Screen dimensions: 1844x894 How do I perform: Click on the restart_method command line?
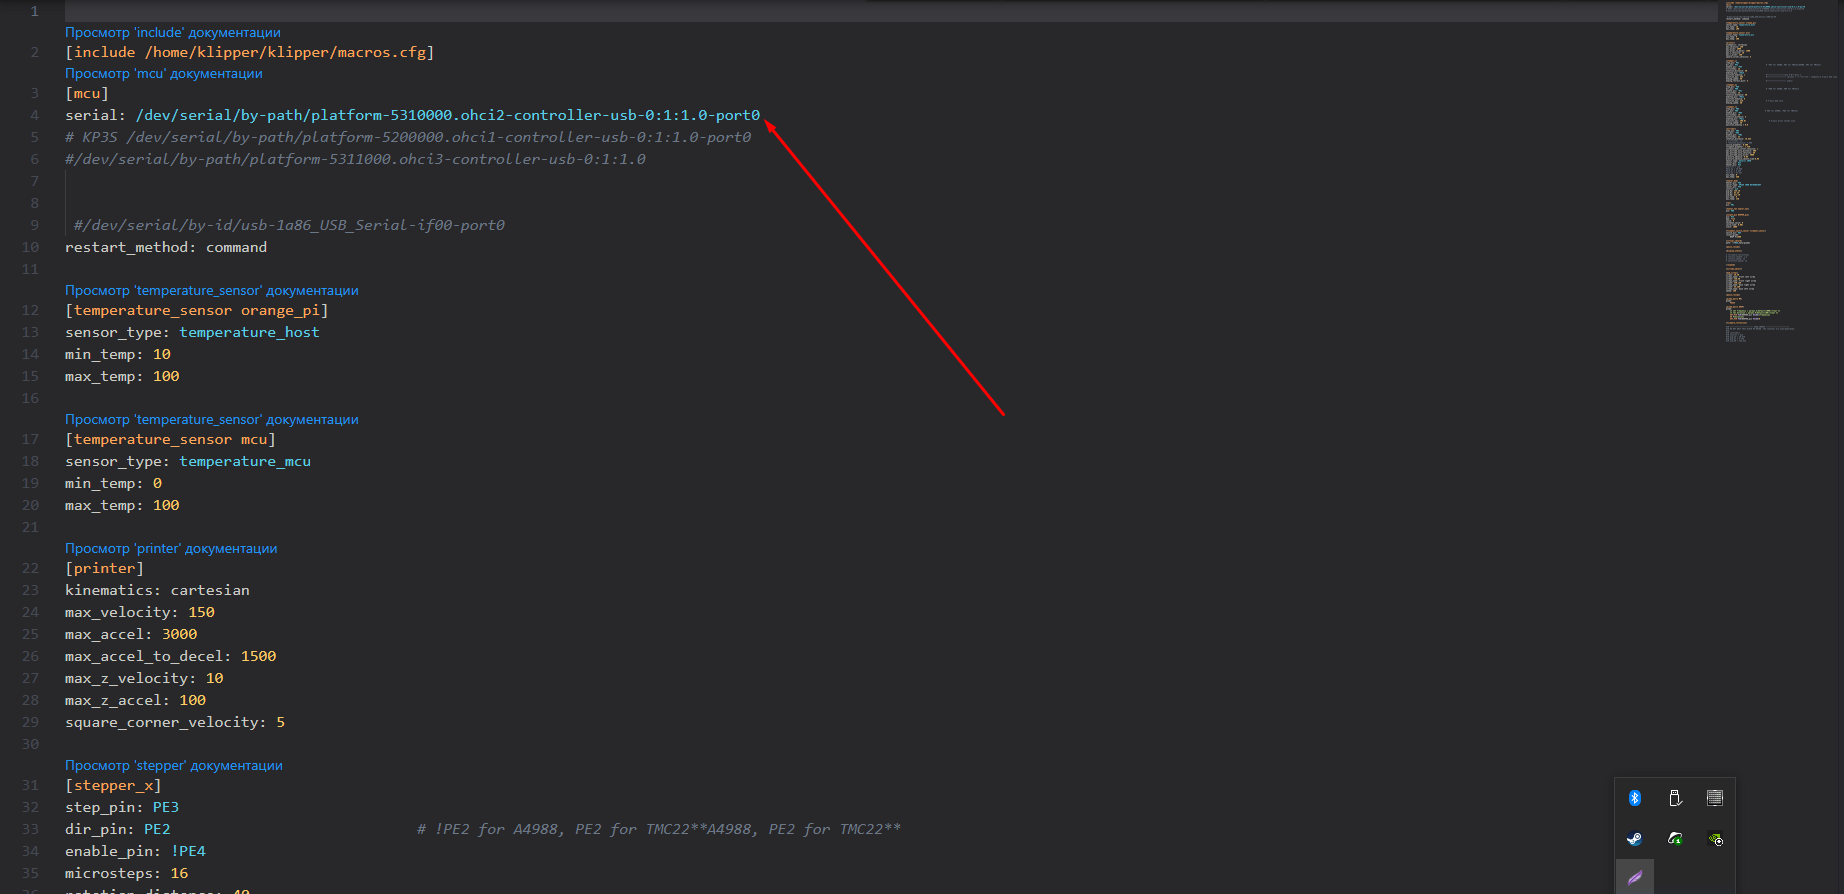click(x=165, y=247)
